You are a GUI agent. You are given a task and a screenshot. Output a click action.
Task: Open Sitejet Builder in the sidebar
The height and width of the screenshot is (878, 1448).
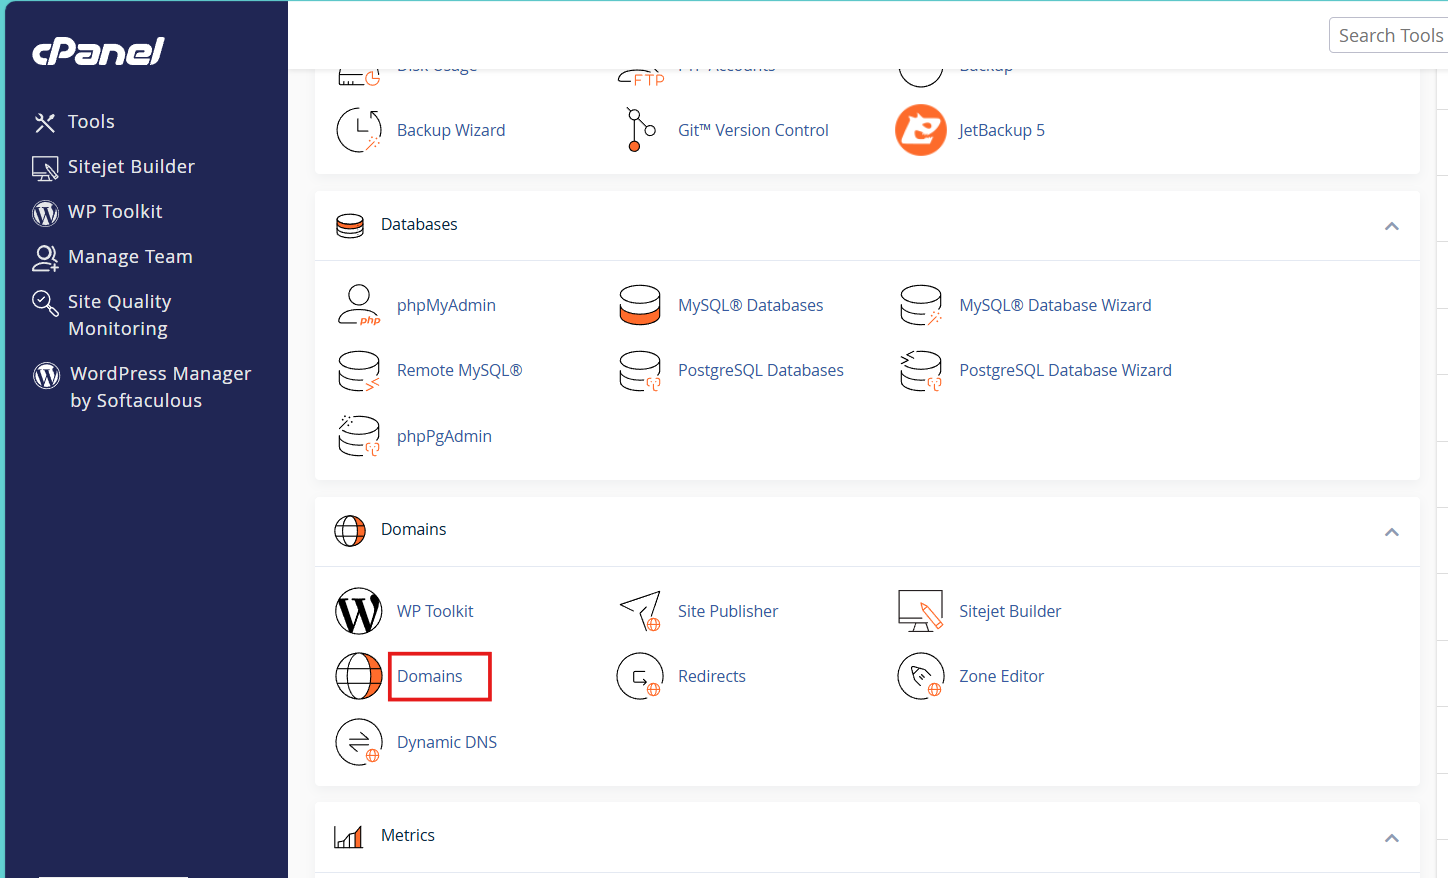[131, 167]
